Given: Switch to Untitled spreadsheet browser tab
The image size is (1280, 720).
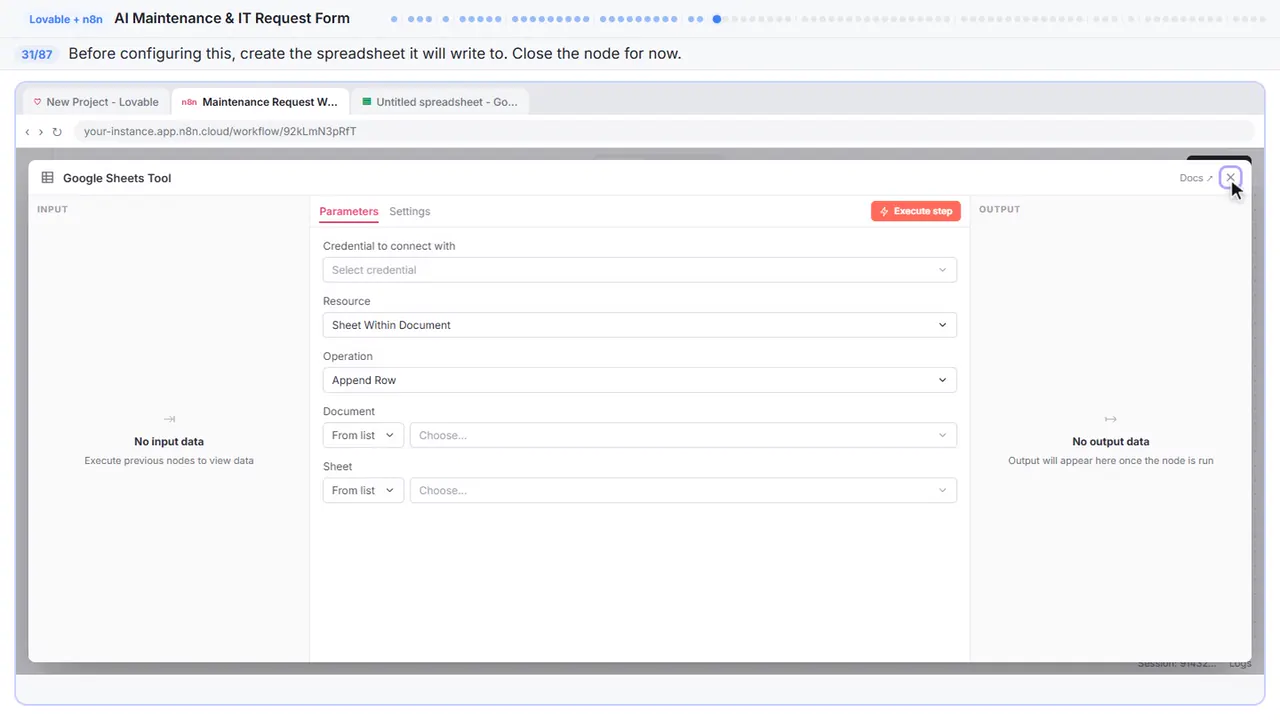Looking at the screenshot, I should pos(440,102).
